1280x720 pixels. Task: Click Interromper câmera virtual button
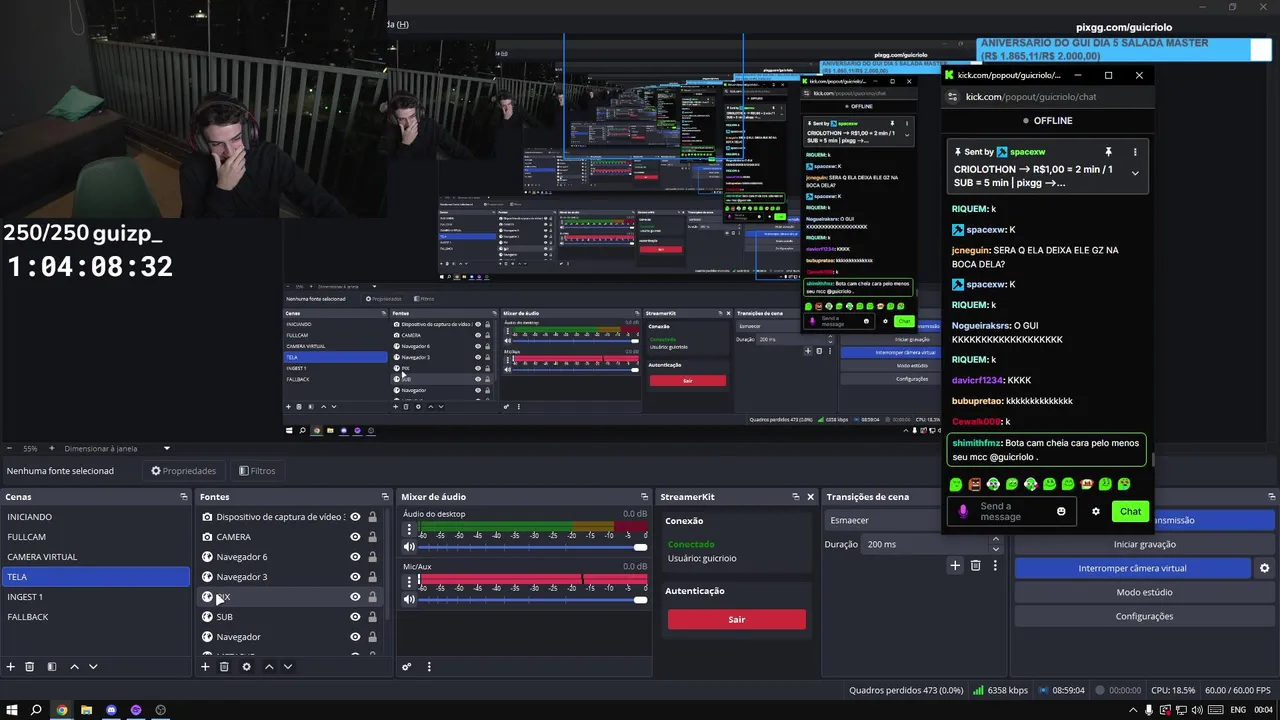pyautogui.click(x=1132, y=568)
